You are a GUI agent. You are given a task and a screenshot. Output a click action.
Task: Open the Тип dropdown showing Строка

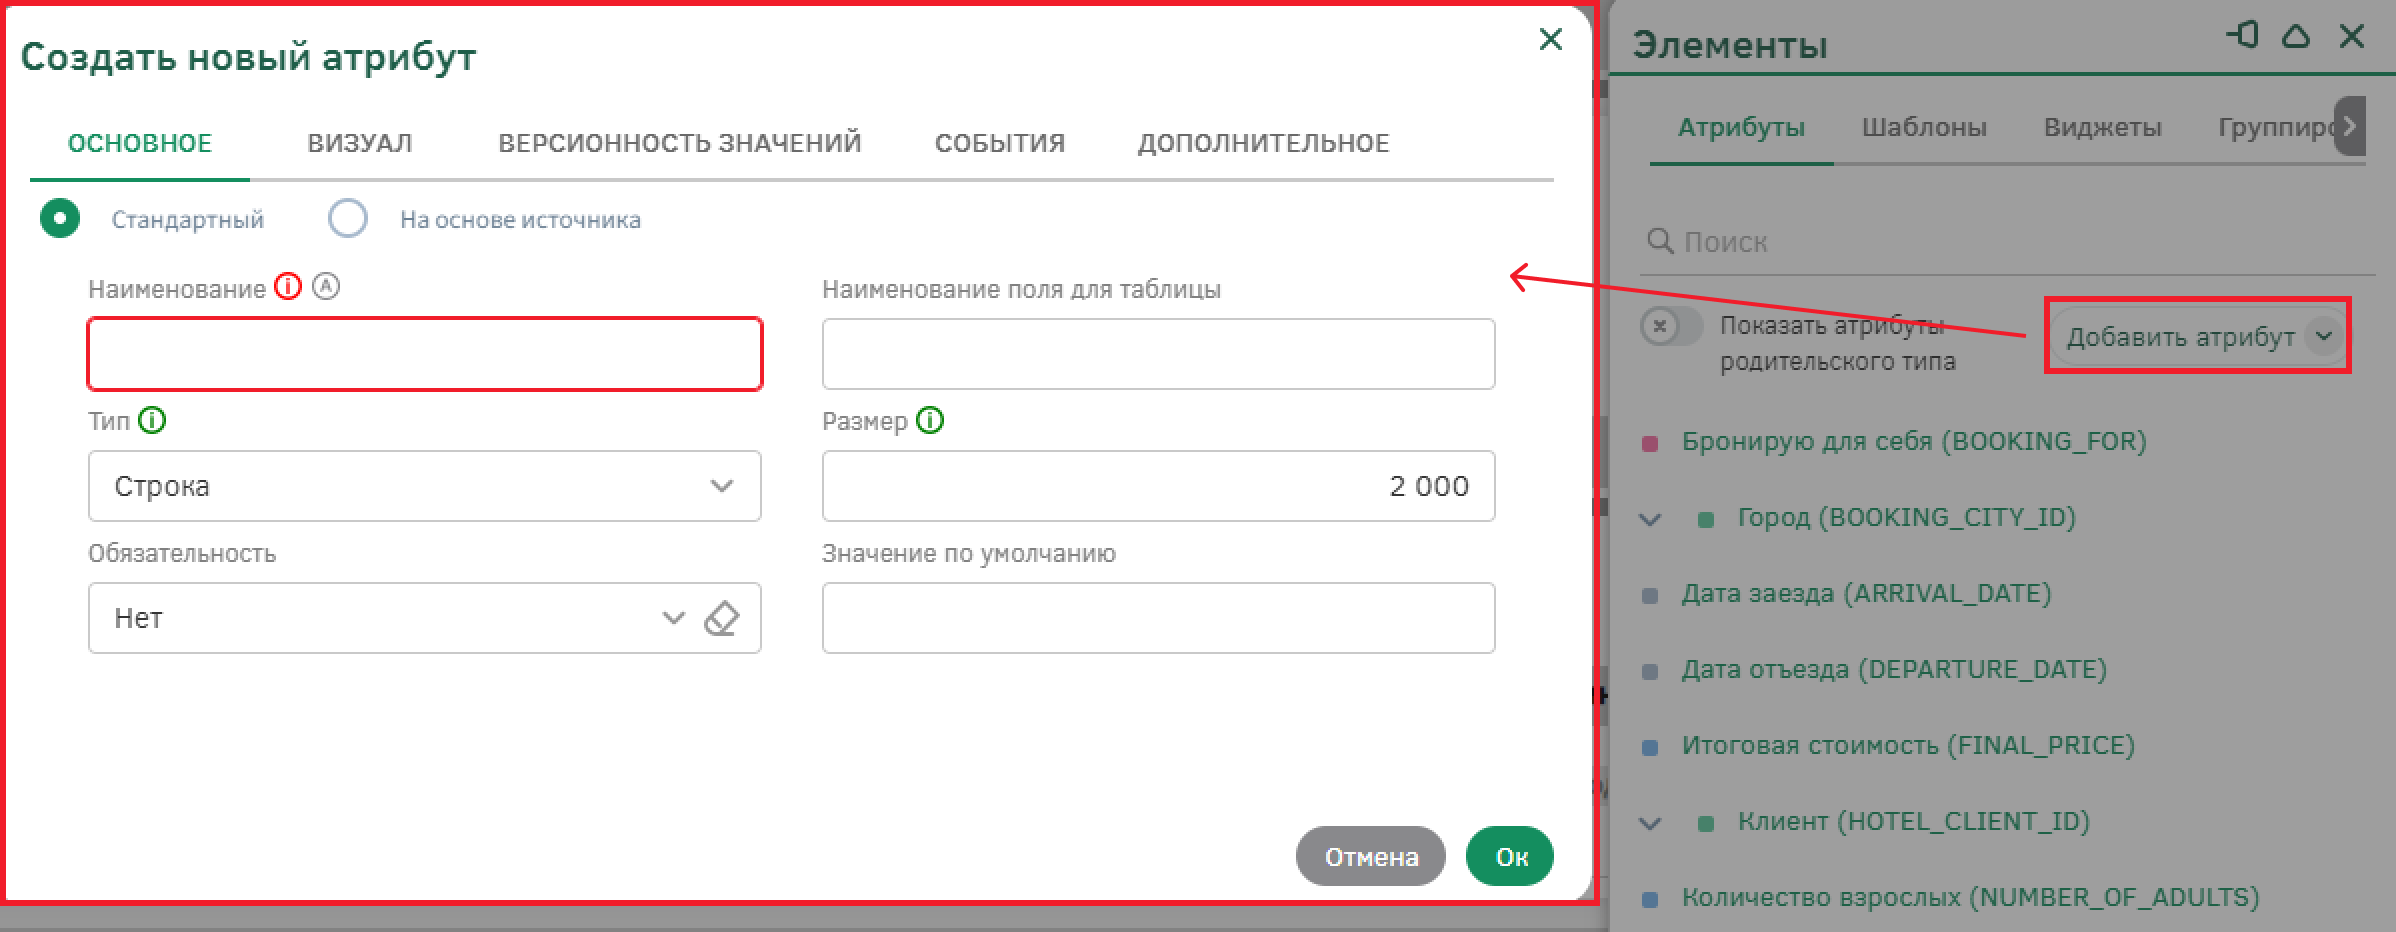(x=425, y=486)
